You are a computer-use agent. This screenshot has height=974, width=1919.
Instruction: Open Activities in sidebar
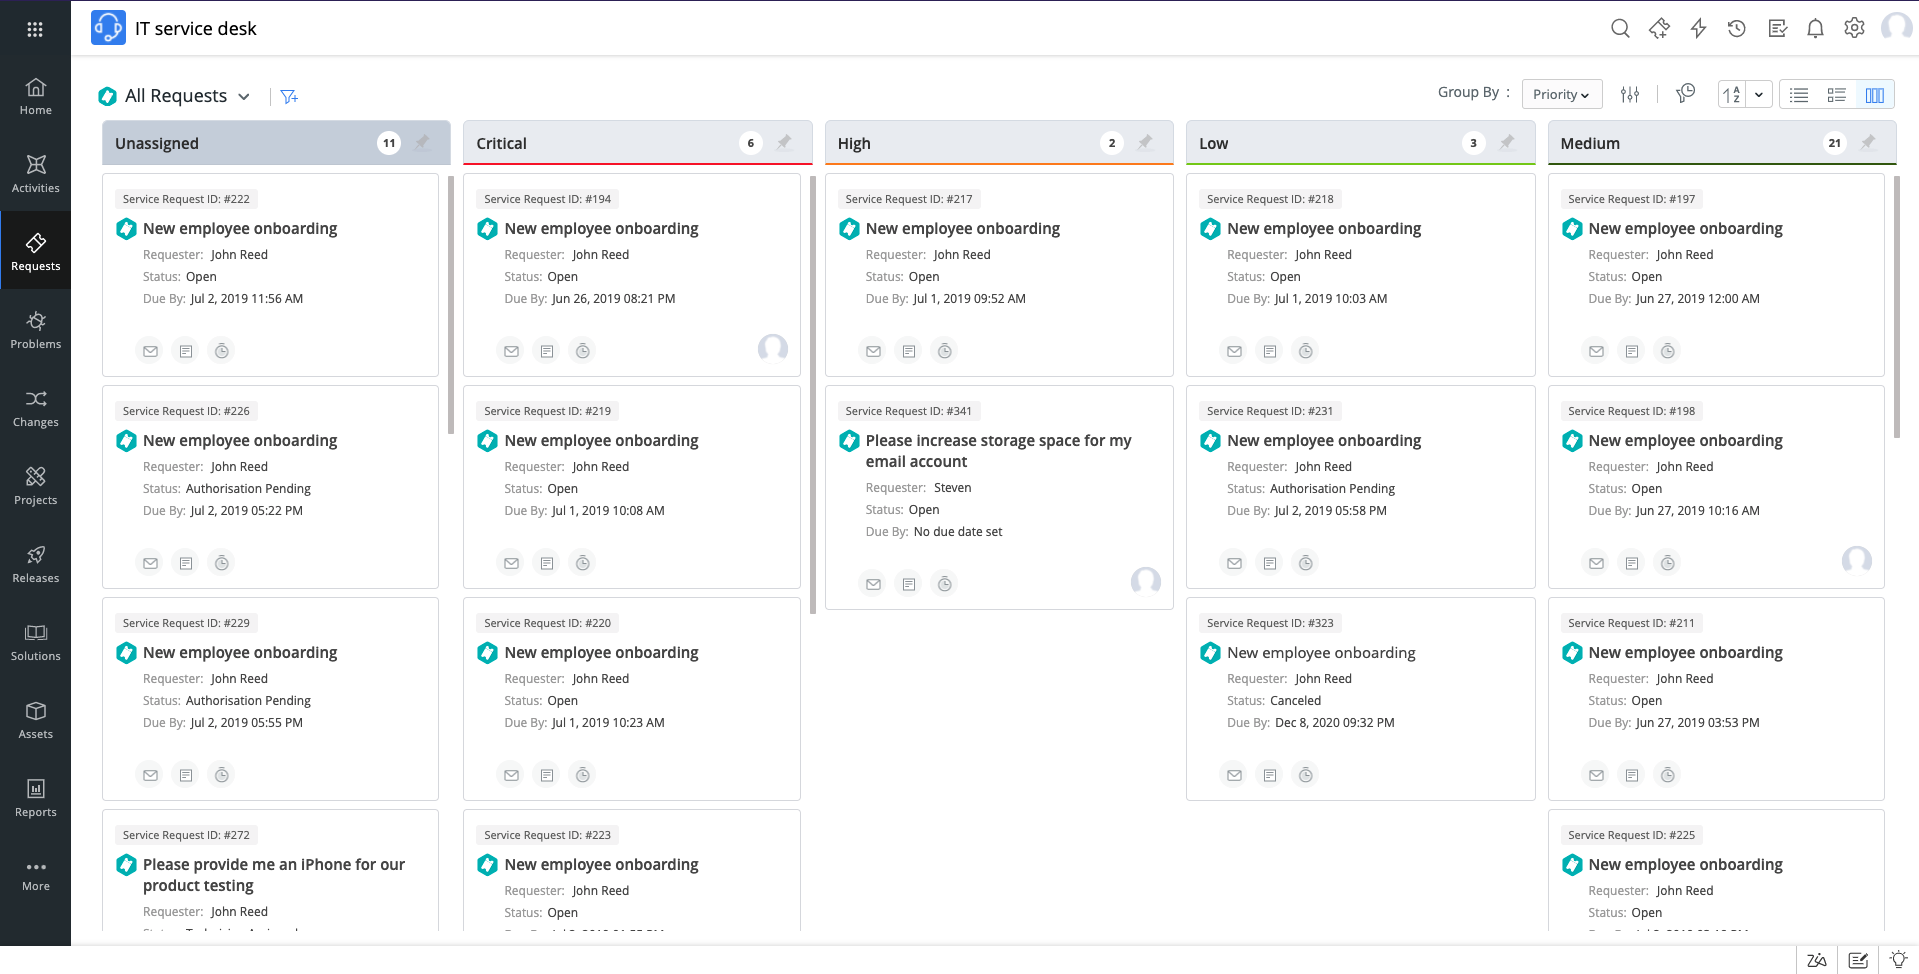click(35, 174)
